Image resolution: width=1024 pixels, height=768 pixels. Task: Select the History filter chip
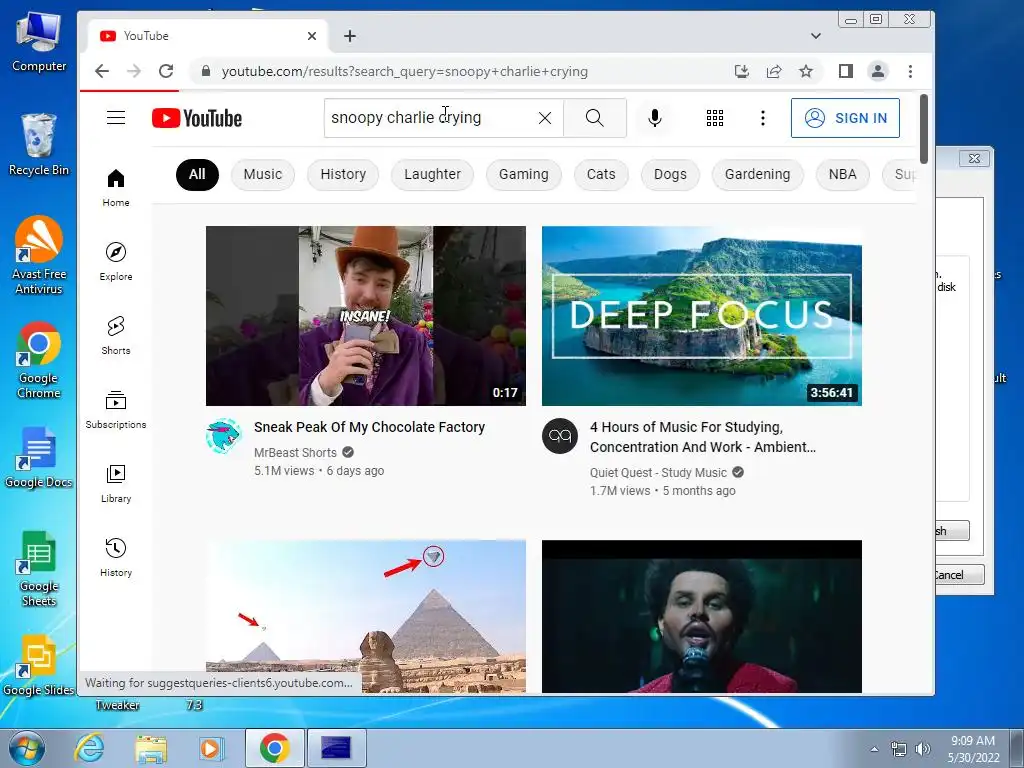tap(343, 174)
